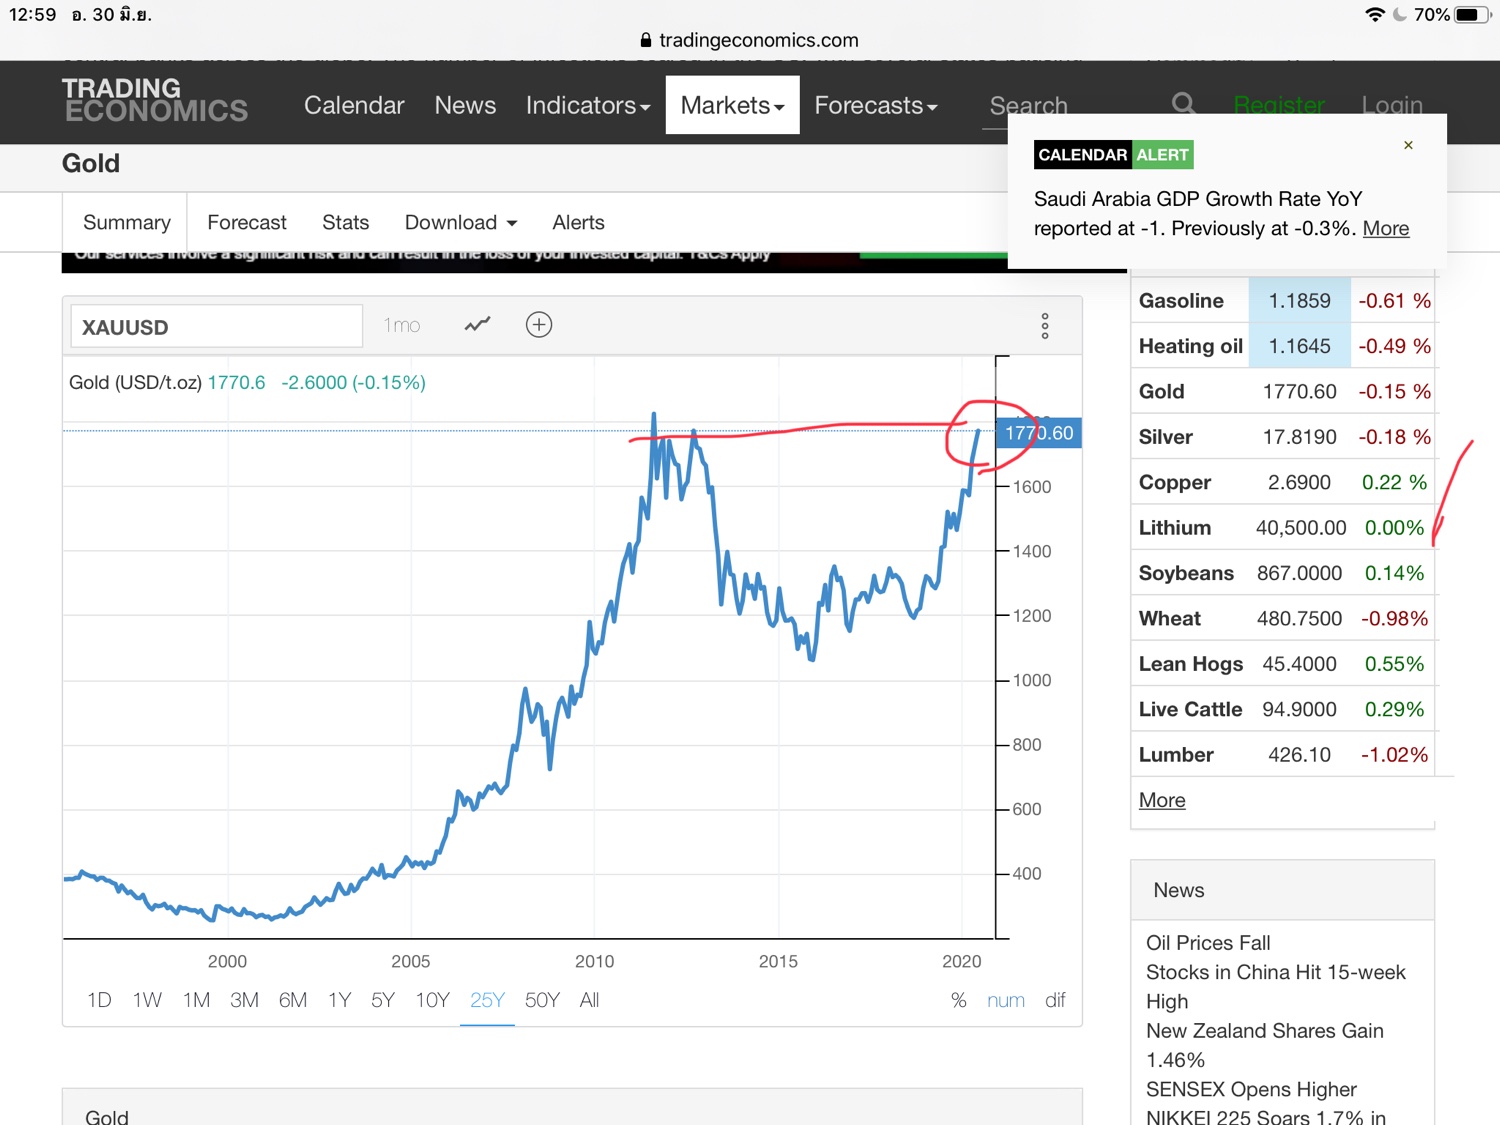The height and width of the screenshot is (1125, 1500).
Task: Expand the Markets dropdown menu
Action: tap(732, 105)
